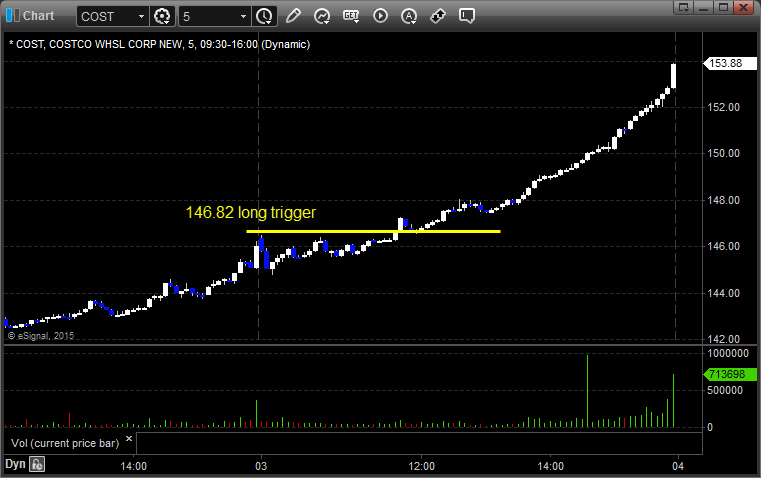Click the 04 date label on time axis
Screen dimensions: 761x478
pyautogui.click(x=678, y=466)
